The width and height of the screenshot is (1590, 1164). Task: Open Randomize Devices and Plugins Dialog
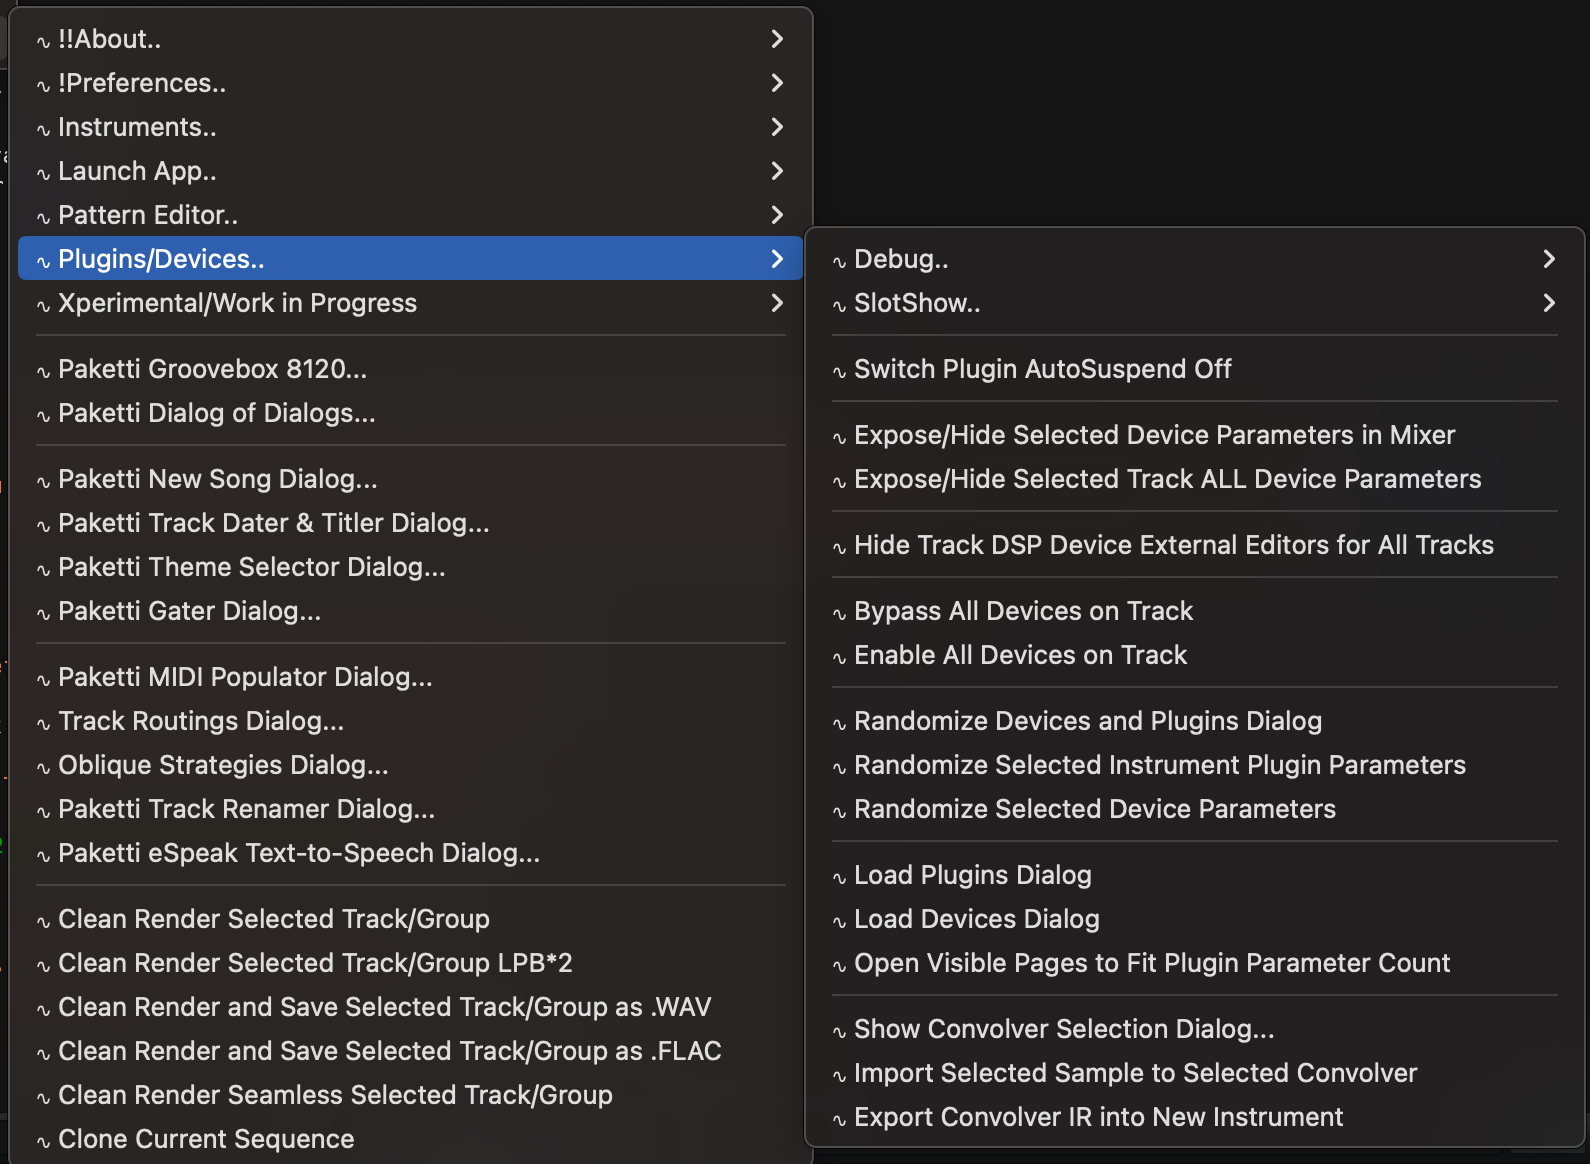click(x=1087, y=721)
